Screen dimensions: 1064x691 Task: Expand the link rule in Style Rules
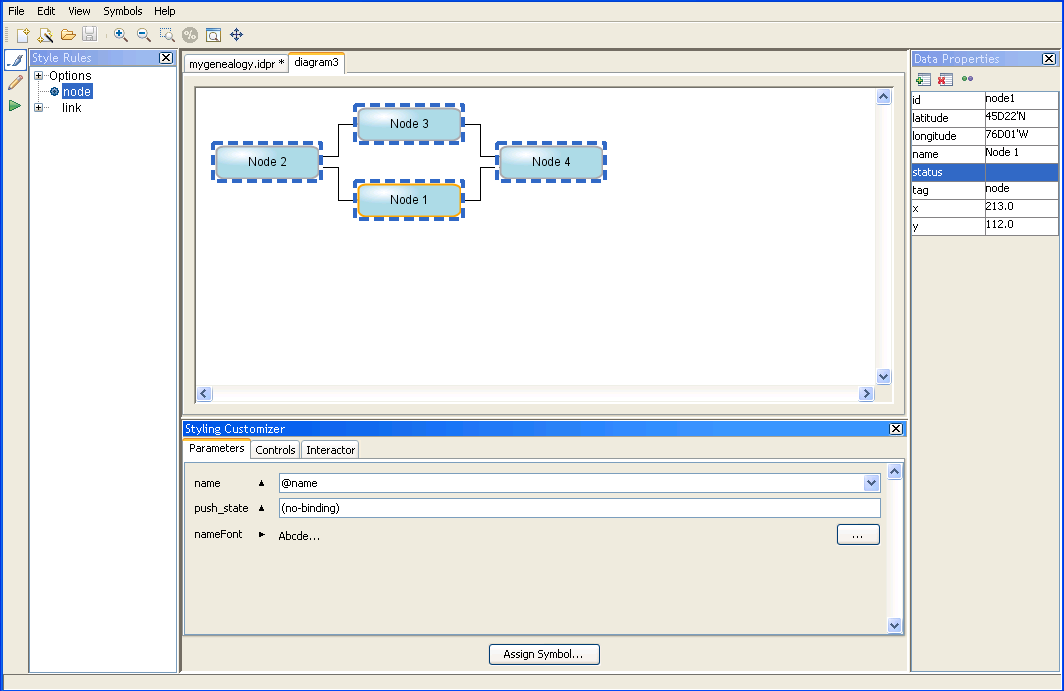pyautogui.click(x=39, y=108)
